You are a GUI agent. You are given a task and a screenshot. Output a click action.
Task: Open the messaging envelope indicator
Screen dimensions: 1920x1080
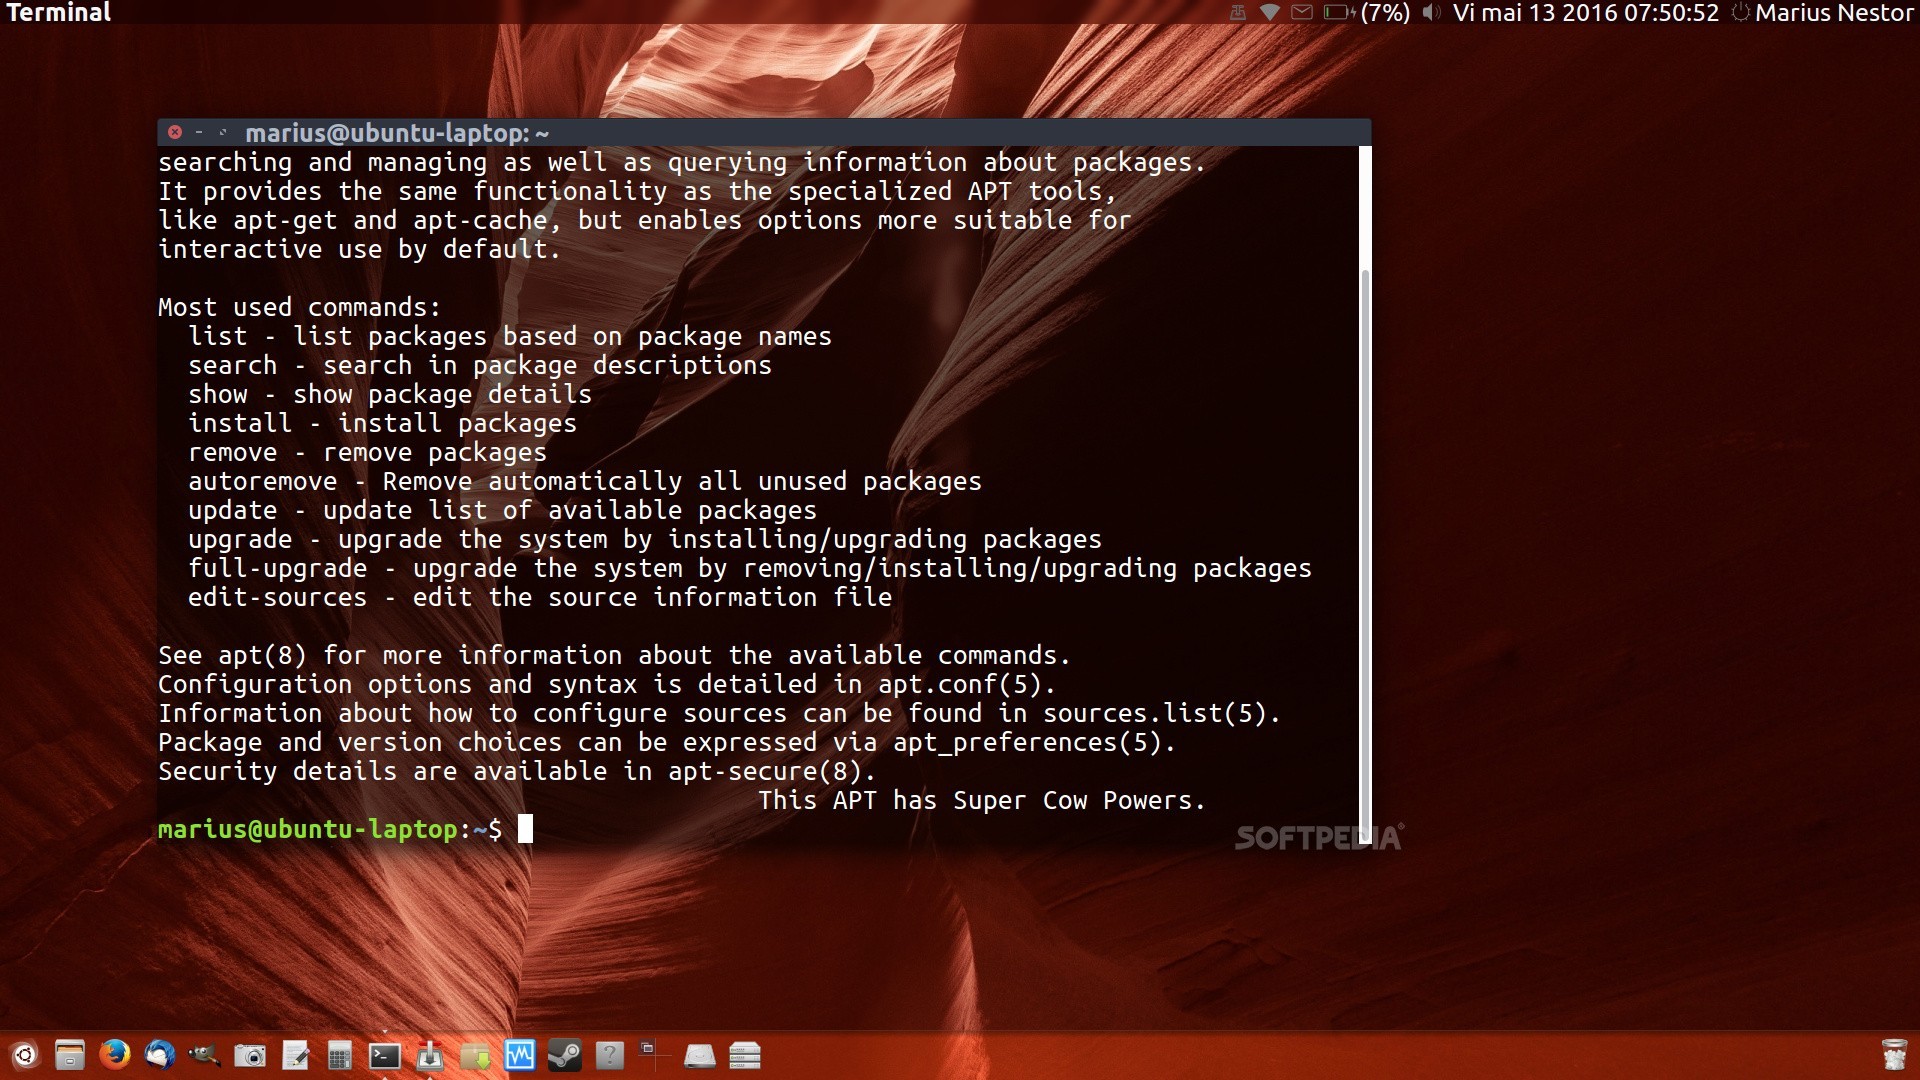(1302, 13)
